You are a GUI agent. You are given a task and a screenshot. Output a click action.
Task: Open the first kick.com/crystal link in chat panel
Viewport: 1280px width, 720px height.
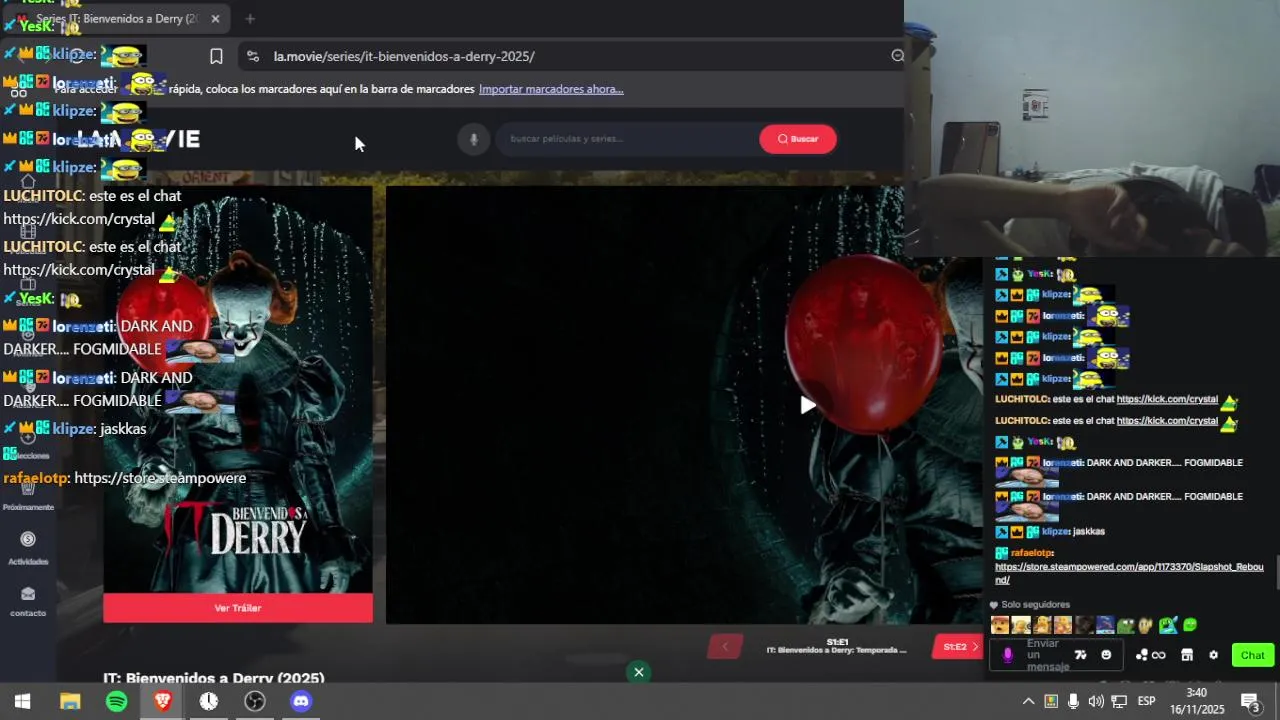click(1167, 399)
